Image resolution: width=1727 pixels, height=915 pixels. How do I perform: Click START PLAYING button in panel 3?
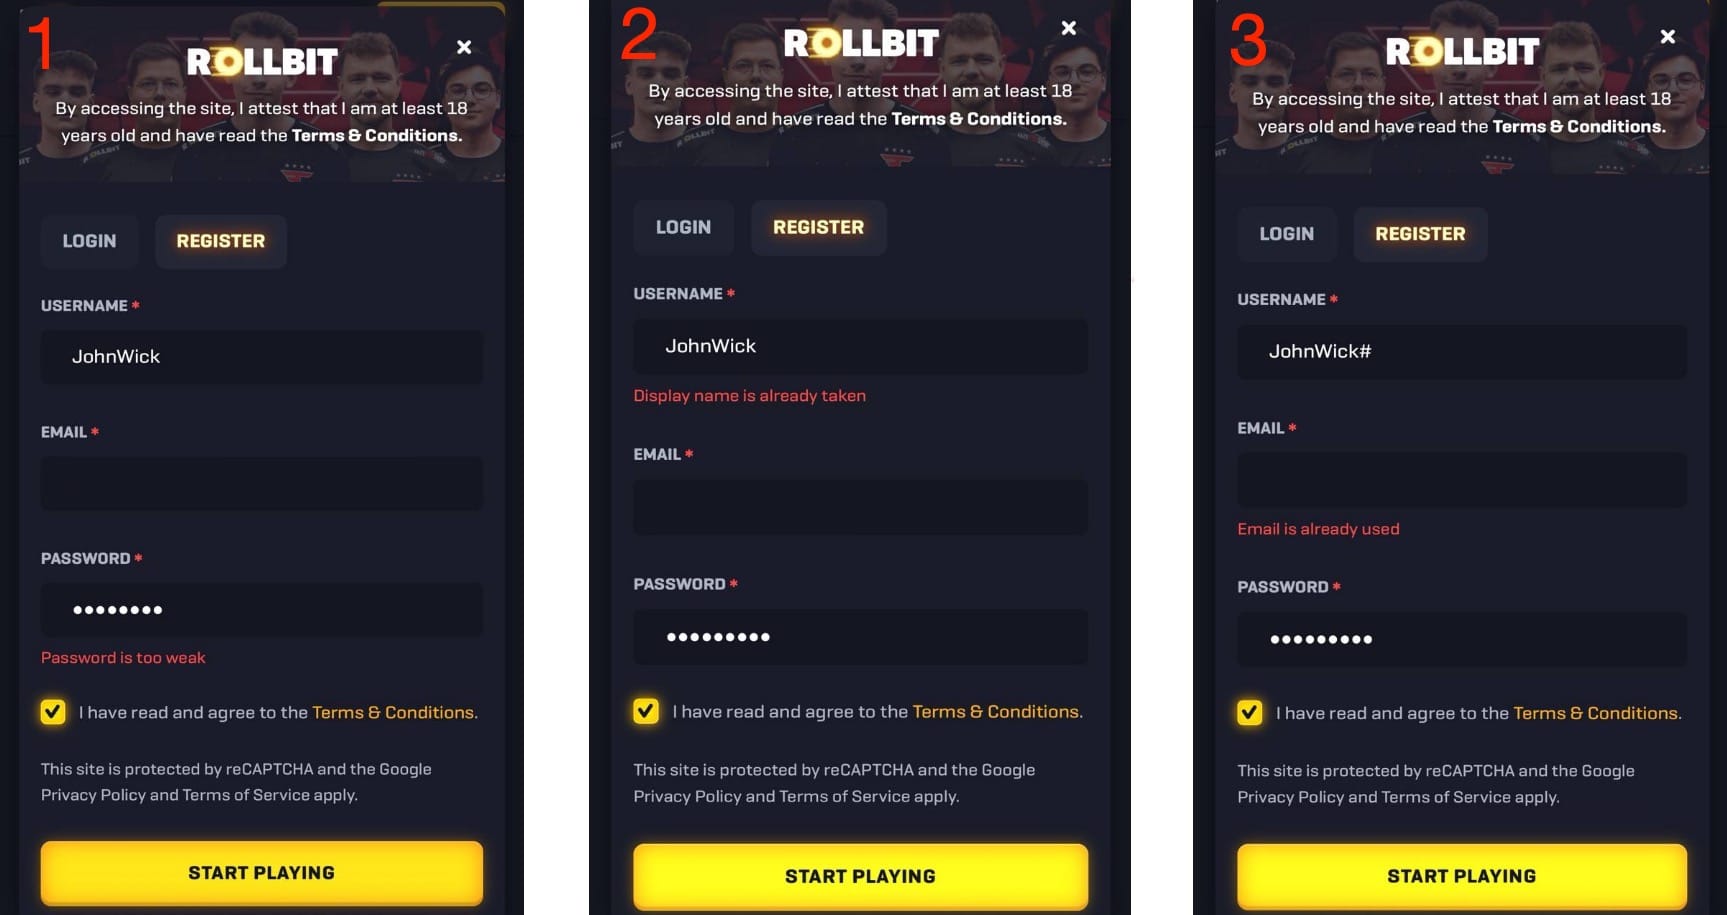pyautogui.click(x=1462, y=876)
